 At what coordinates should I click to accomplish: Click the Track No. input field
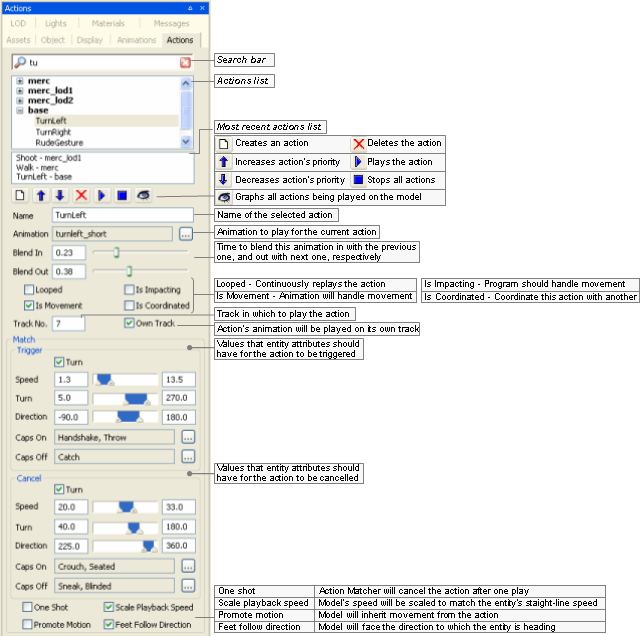[69, 324]
